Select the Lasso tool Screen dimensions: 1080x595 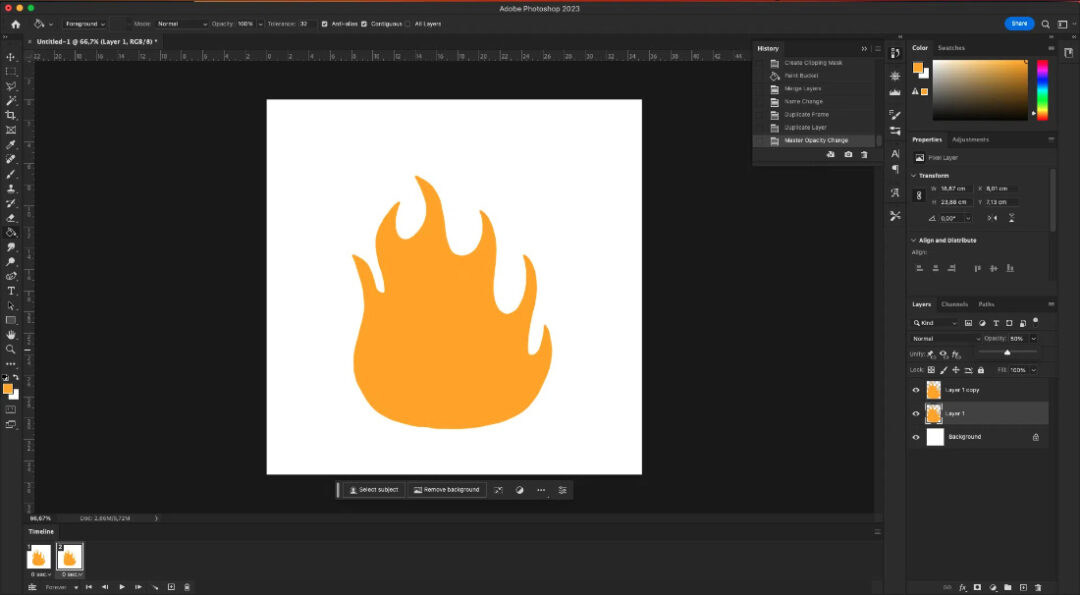point(10,86)
